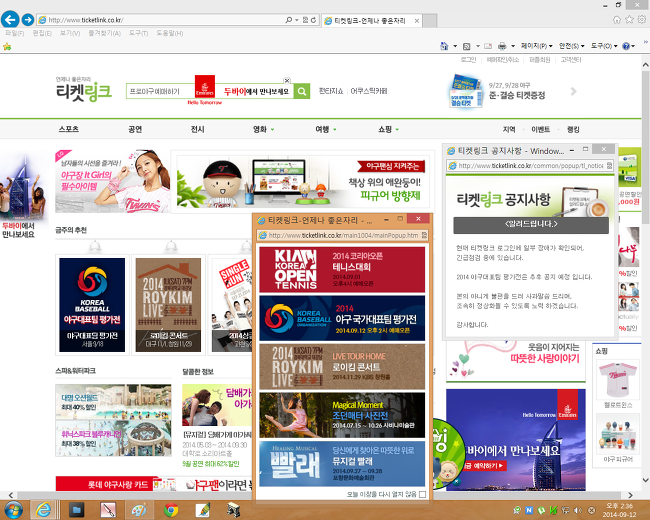Open the settings gear at browser top right

[642, 19]
